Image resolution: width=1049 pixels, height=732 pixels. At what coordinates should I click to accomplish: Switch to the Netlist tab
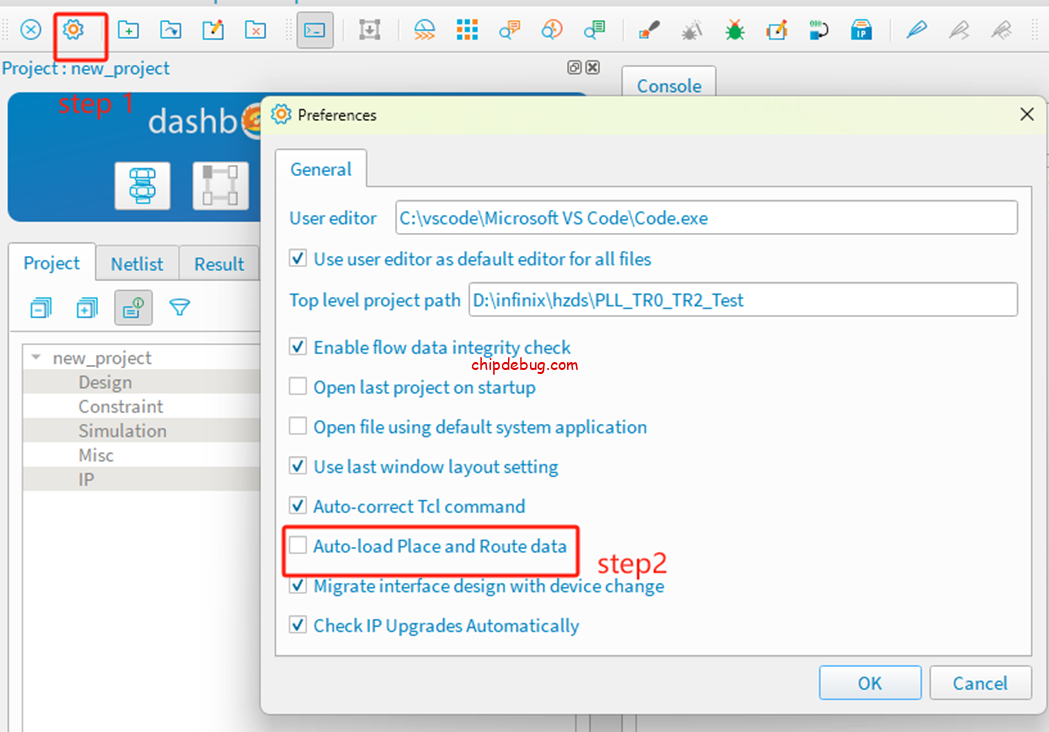tap(137, 264)
